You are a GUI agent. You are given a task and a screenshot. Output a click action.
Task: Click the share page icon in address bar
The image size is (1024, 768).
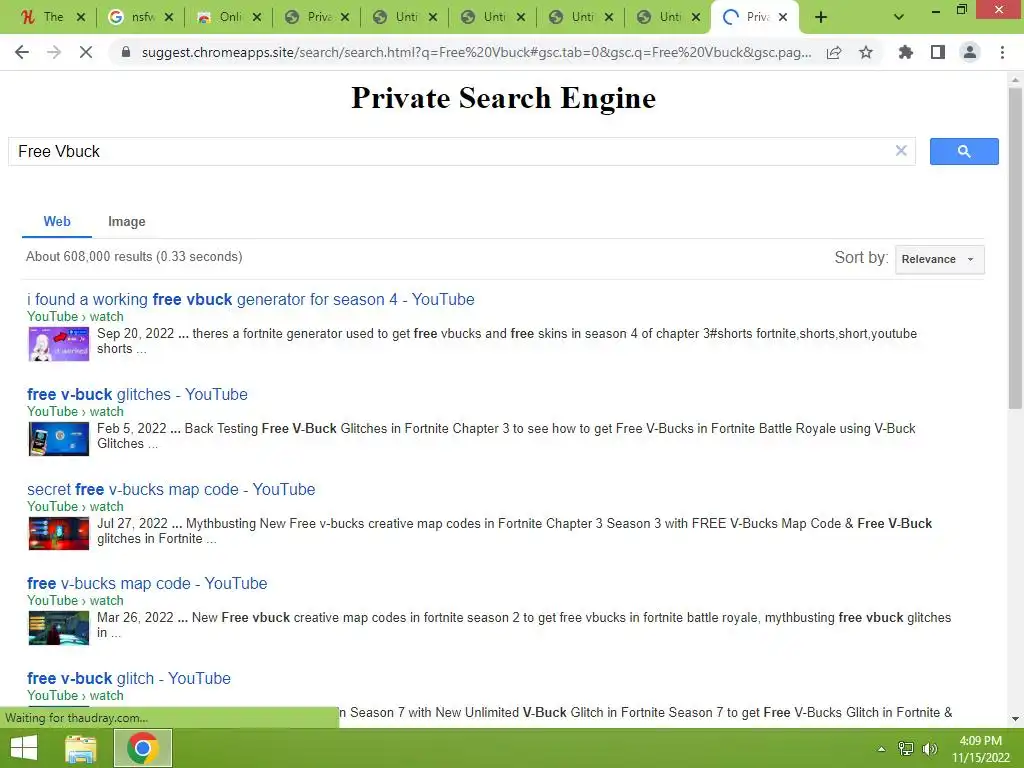[834, 52]
